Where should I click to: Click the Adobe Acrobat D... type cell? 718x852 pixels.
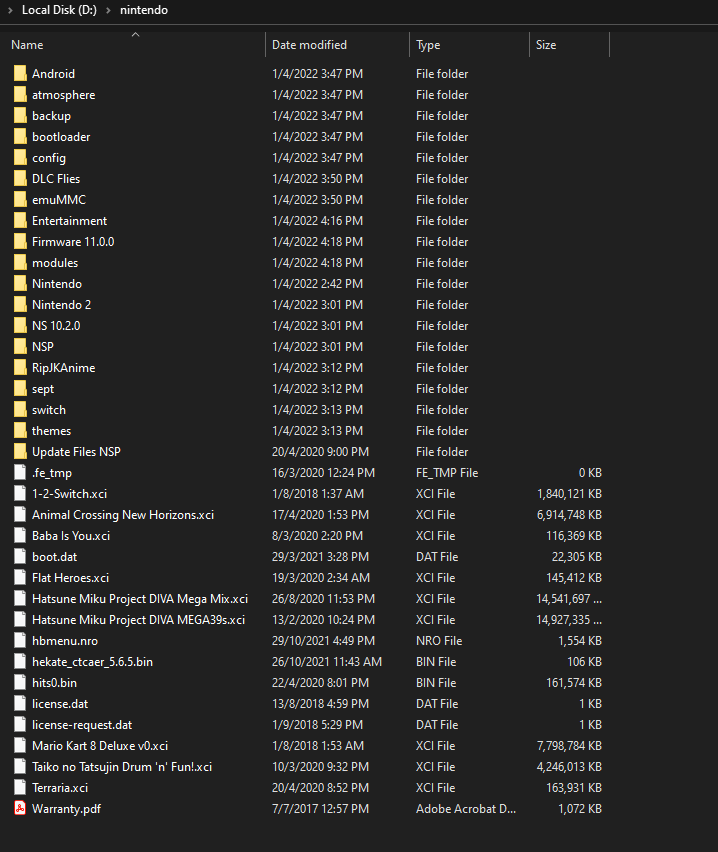tap(466, 809)
